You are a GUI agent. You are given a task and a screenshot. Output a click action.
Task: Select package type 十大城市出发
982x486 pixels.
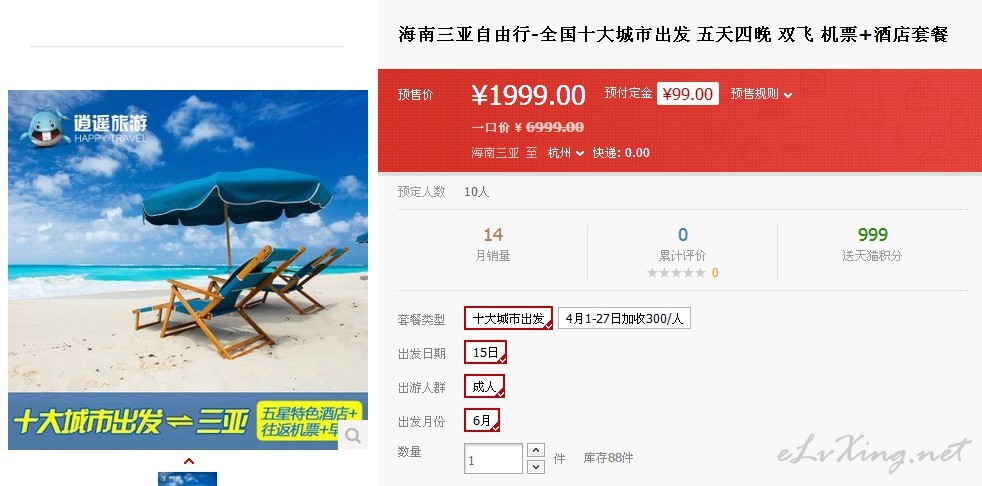pyautogui.click(x=509, y=318)
